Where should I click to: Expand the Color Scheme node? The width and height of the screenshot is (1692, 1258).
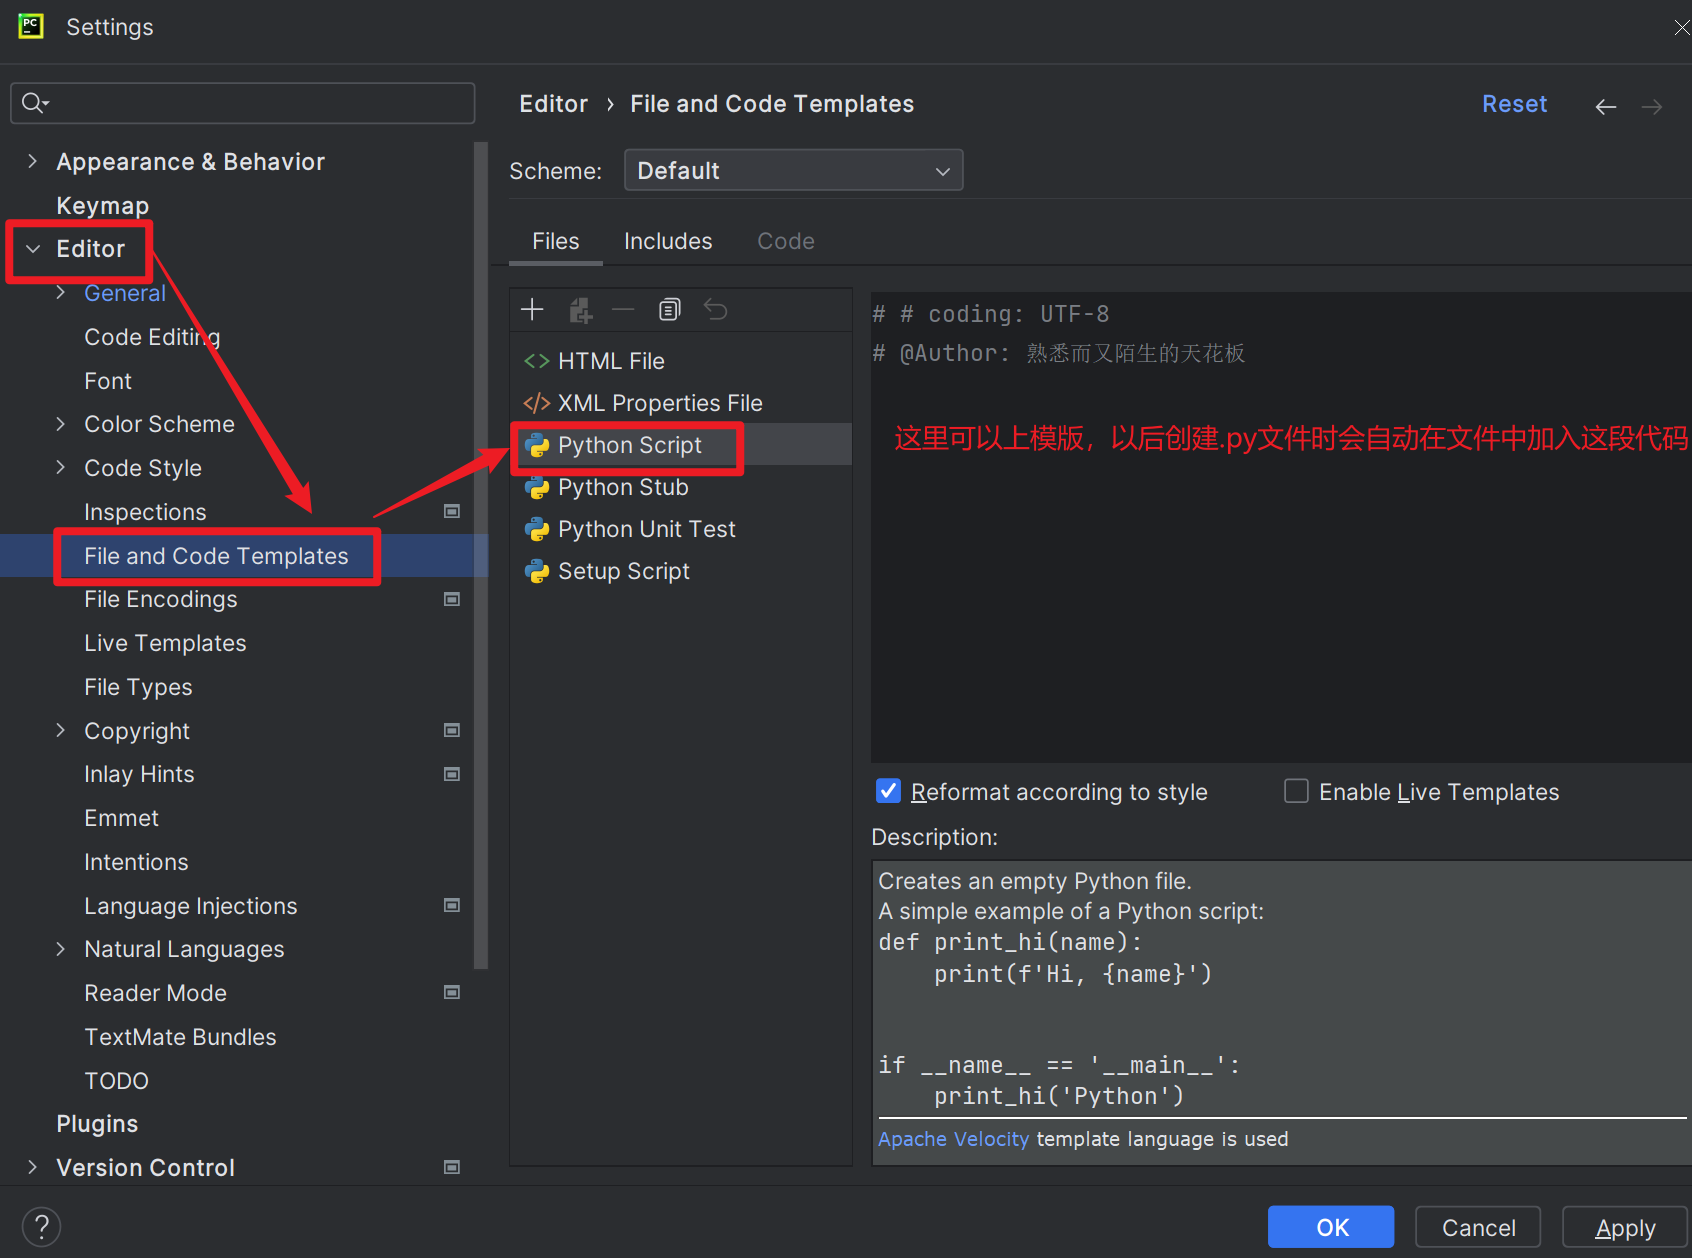point(60,424)
